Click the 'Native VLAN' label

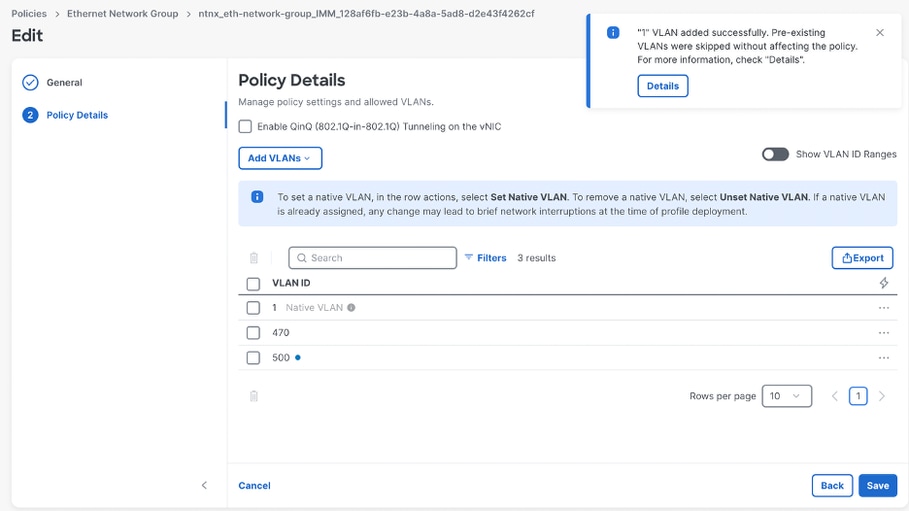point(314,308)
